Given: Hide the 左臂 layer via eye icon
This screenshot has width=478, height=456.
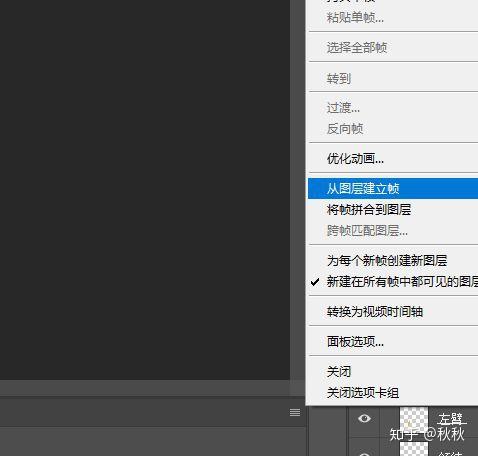Looking at the screenshot, I should pos(364,418).
